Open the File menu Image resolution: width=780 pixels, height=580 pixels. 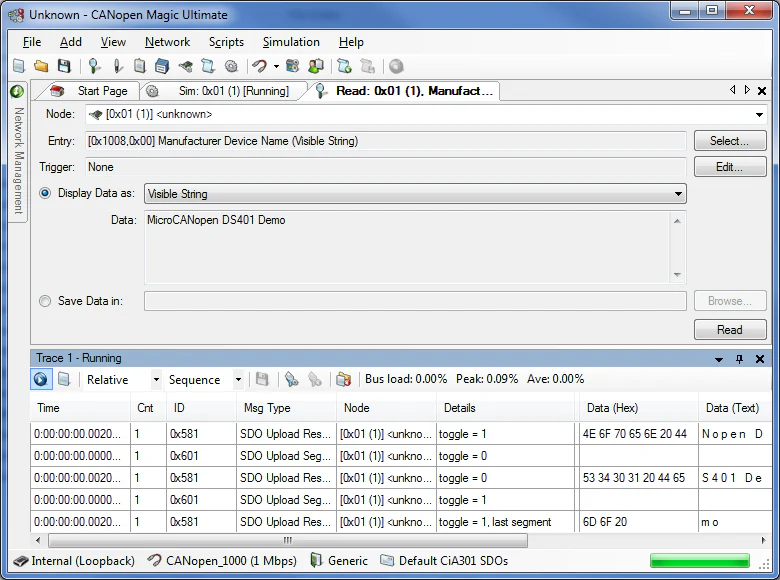point(32,42)
